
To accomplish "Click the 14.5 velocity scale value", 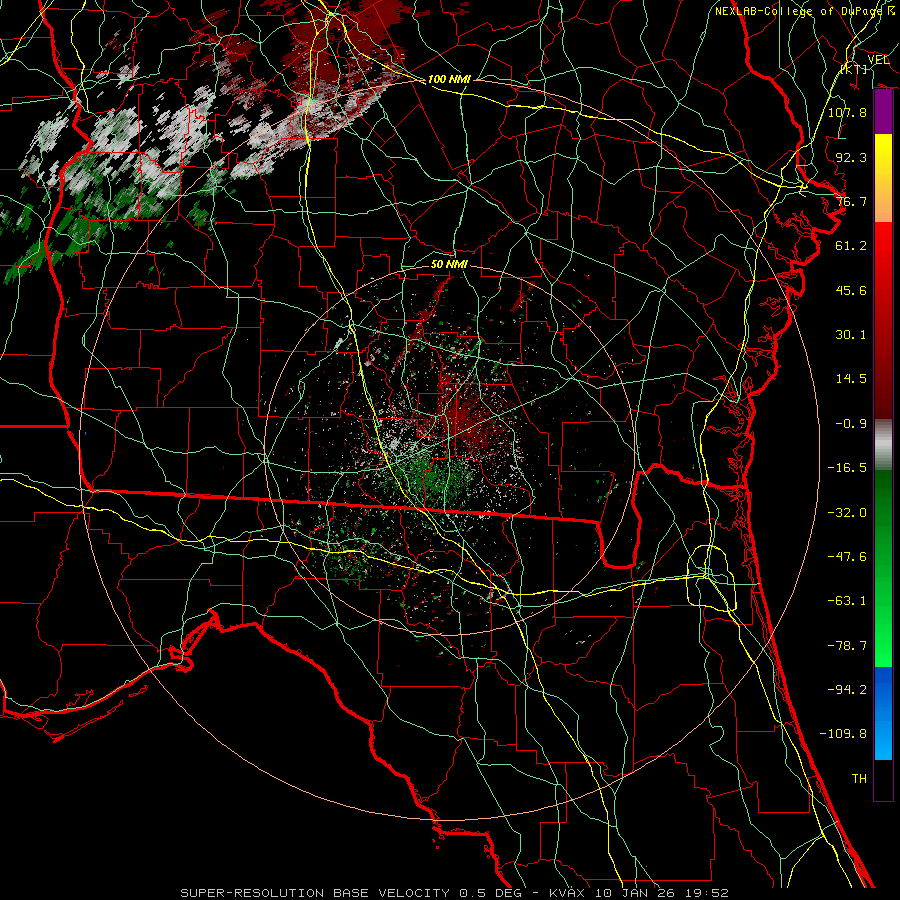I will tap(851, 379).
